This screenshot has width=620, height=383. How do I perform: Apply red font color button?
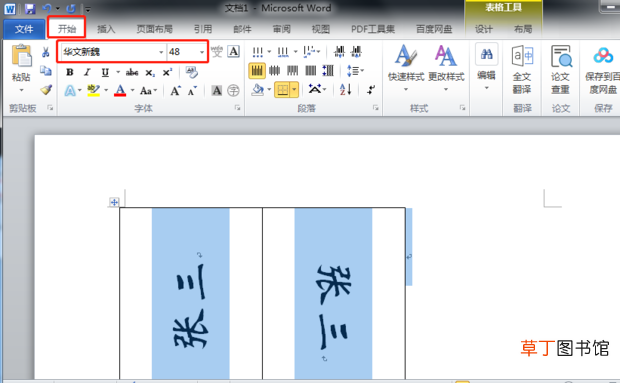120,91
